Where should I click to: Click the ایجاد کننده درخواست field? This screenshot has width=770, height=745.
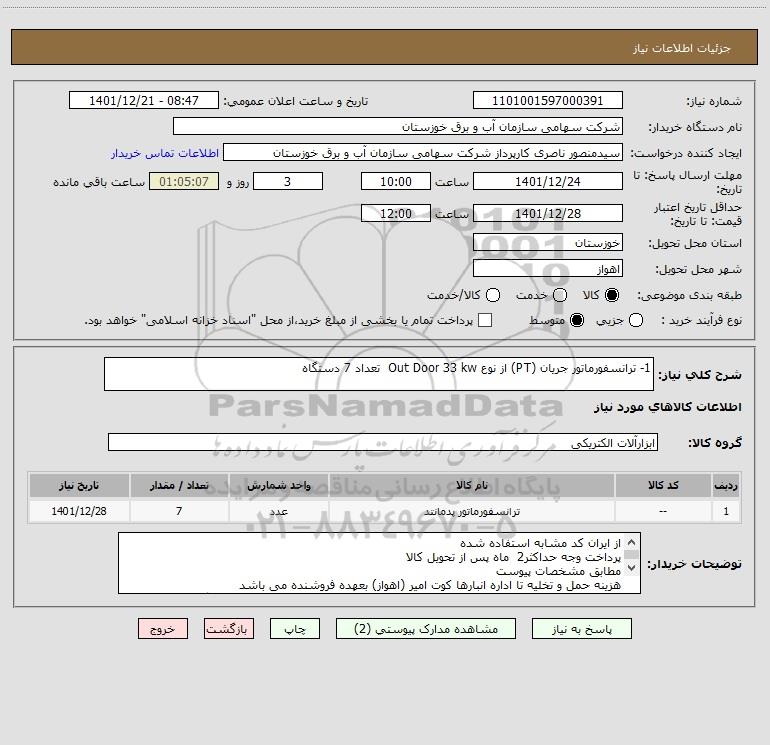[x=423, y=153]
